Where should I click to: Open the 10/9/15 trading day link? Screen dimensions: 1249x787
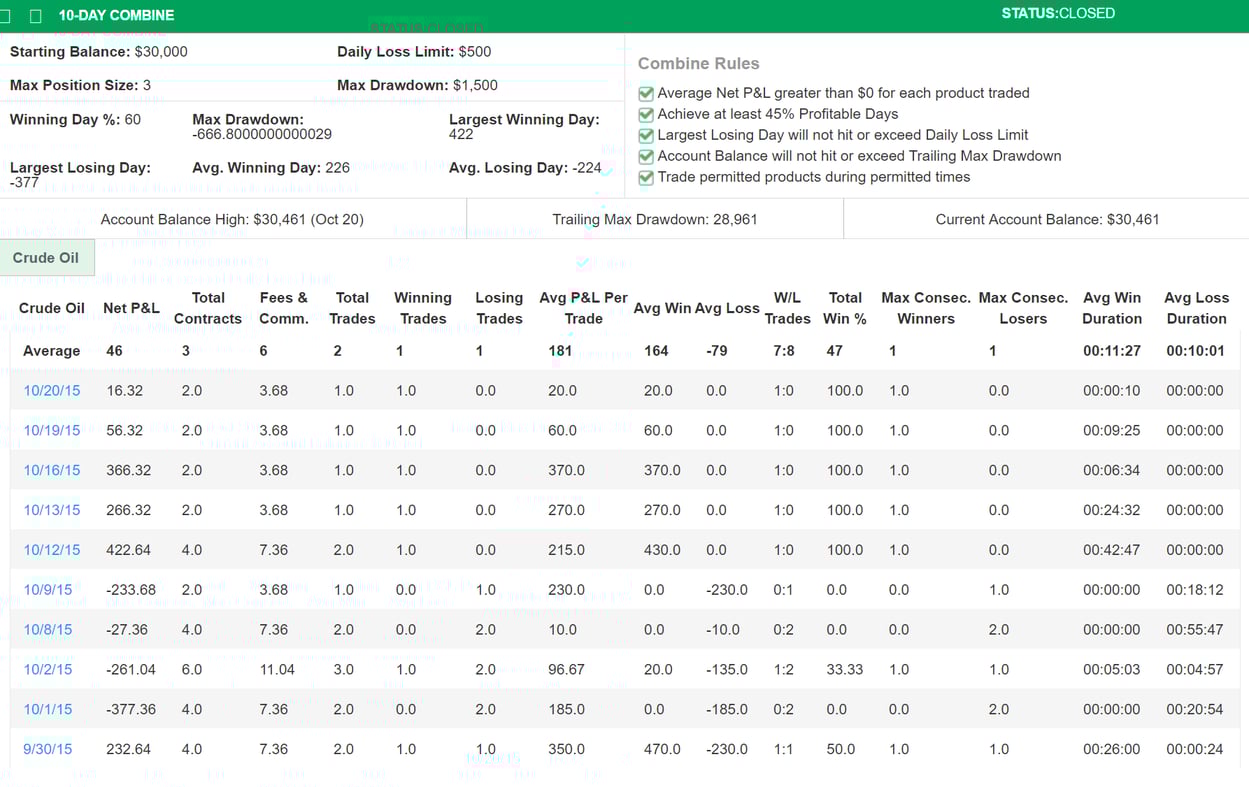(48, 590)
